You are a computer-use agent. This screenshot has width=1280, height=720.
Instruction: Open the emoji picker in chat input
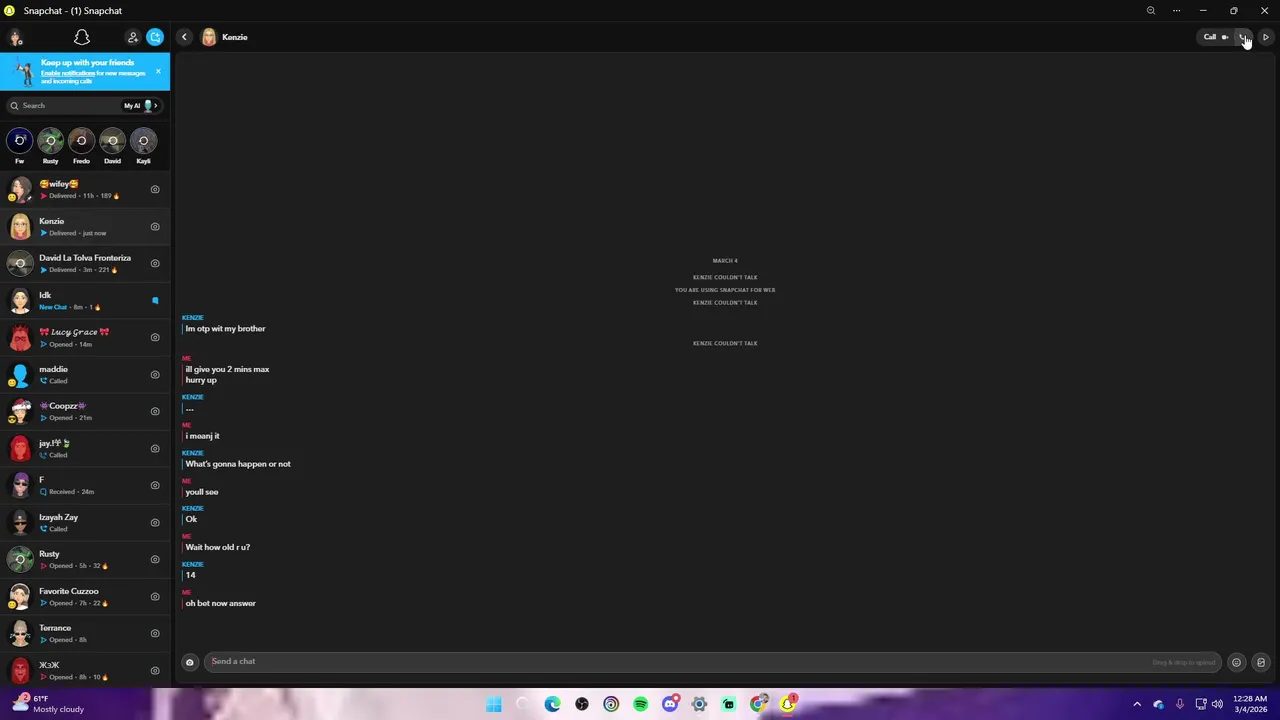[x=1236, y=662]
